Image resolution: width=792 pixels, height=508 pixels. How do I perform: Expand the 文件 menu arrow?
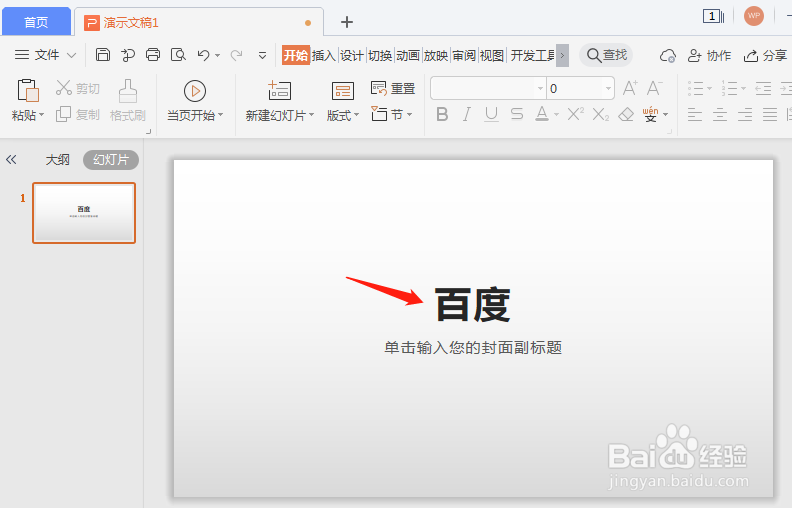[x=72, y=55]
